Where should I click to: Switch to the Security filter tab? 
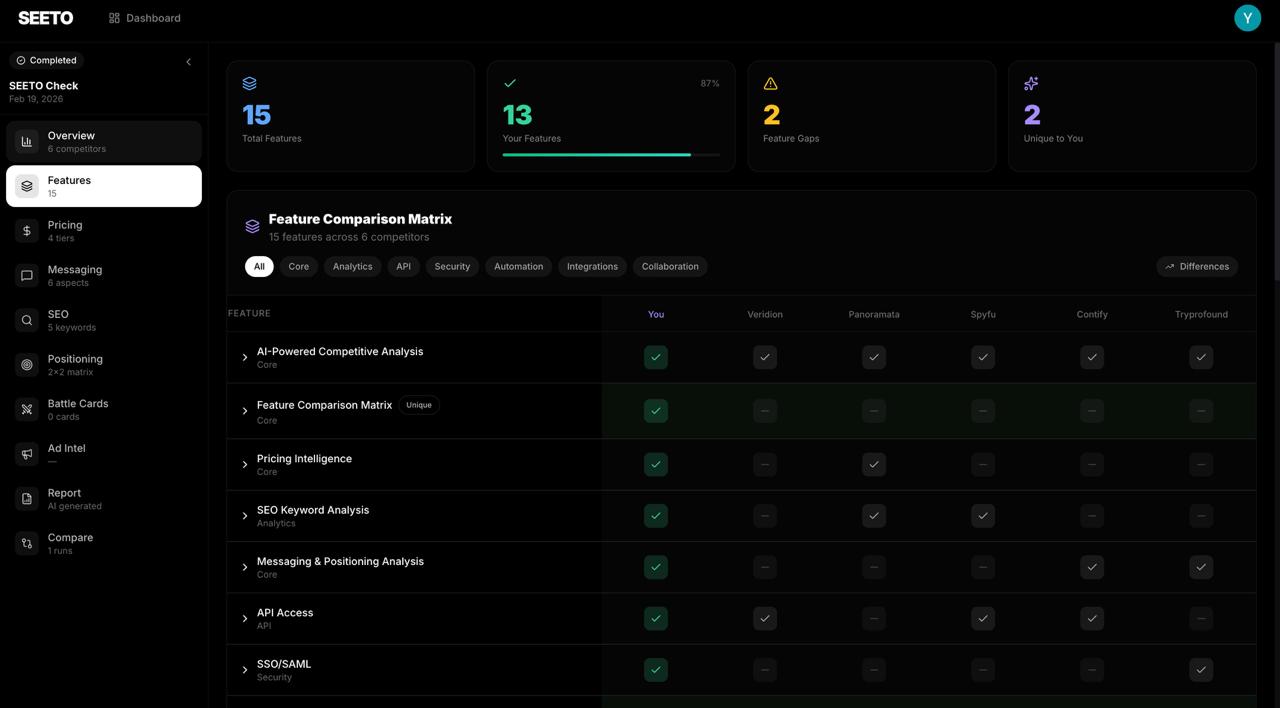(452, 264)
